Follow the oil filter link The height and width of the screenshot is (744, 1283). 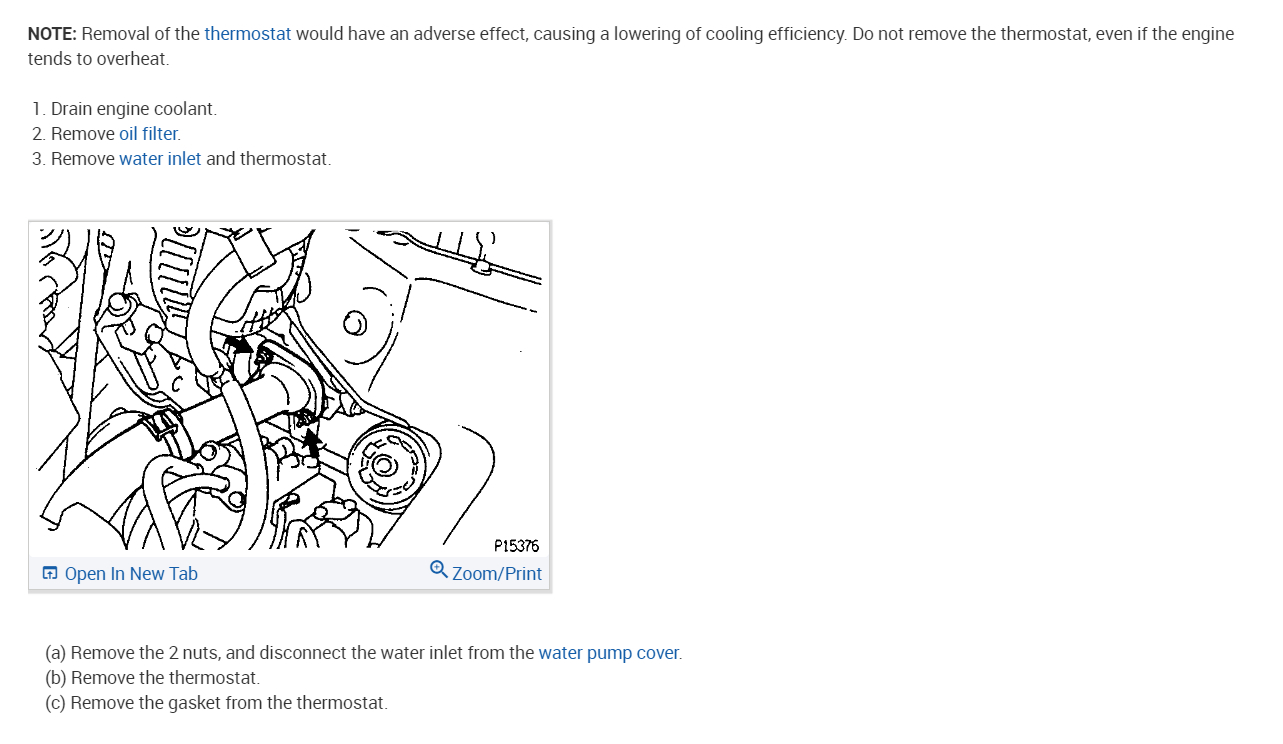click(x=149, y=134)
